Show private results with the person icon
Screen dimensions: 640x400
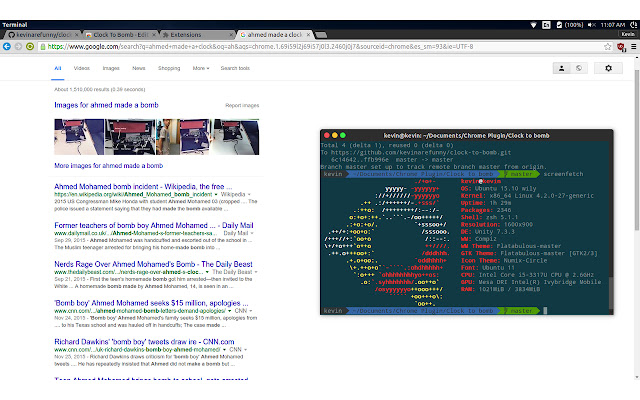point(562,68)
